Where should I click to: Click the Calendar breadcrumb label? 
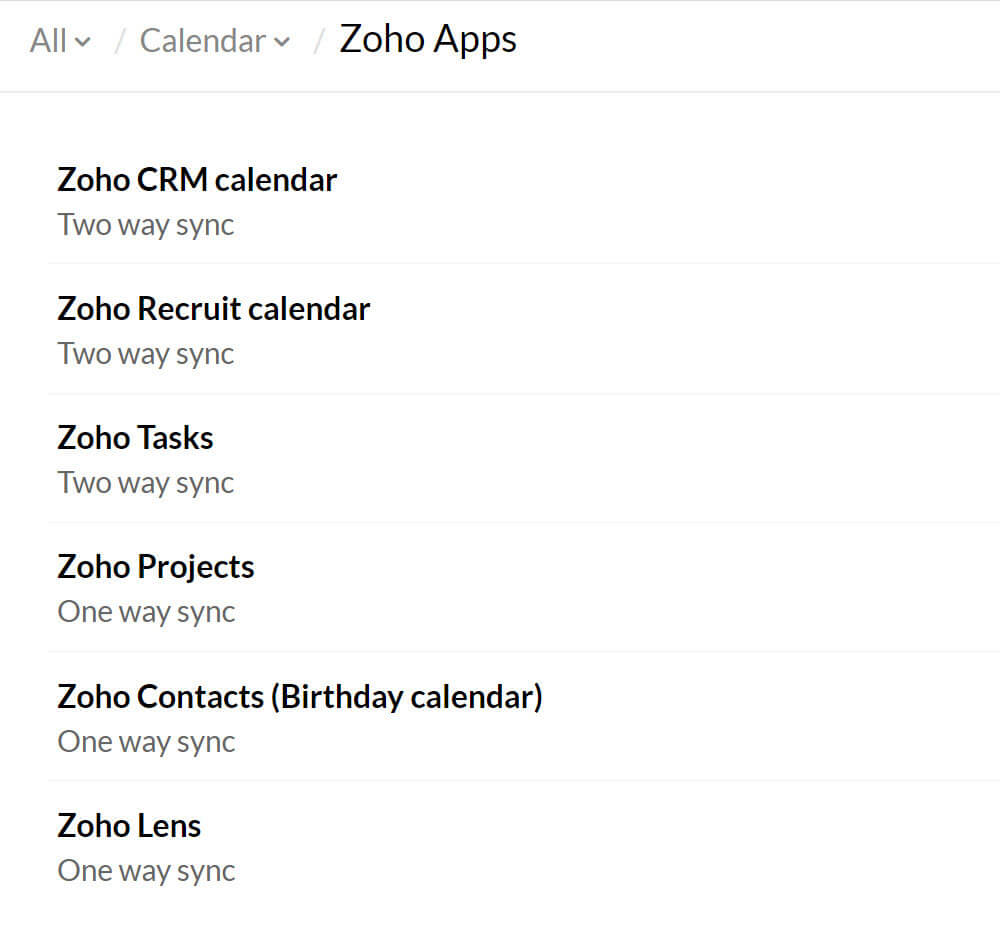203,41
